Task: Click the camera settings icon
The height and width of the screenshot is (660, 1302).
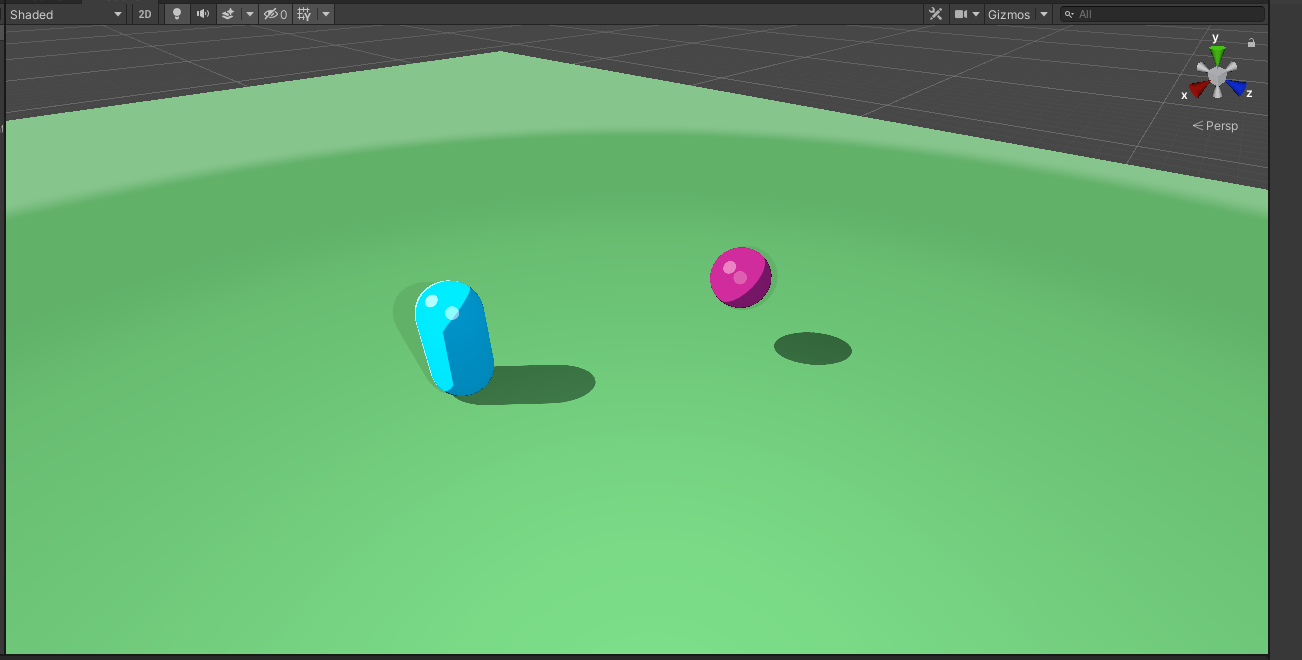Action: [x=961, y=14]
